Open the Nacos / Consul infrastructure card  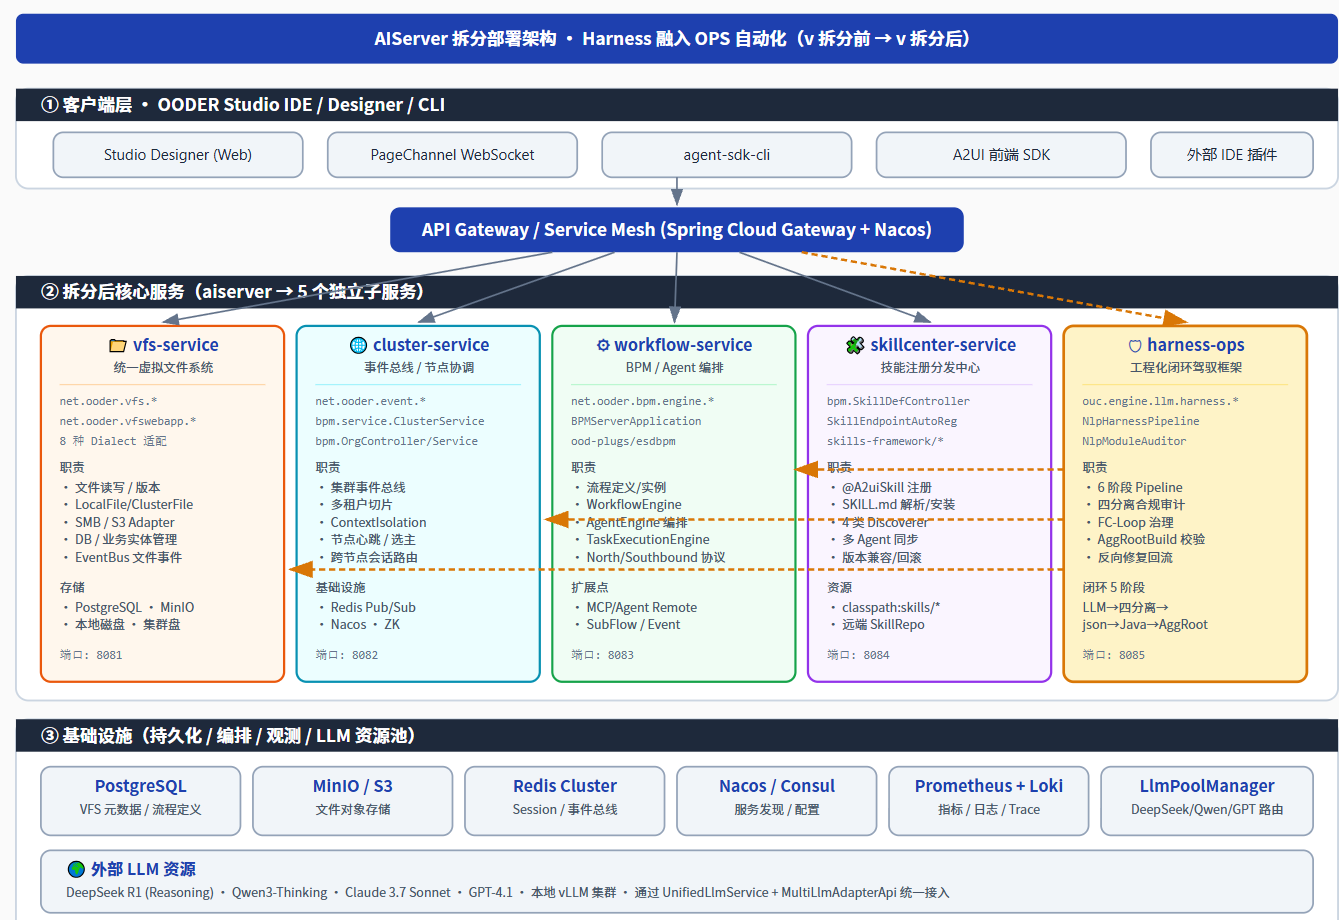777,800
